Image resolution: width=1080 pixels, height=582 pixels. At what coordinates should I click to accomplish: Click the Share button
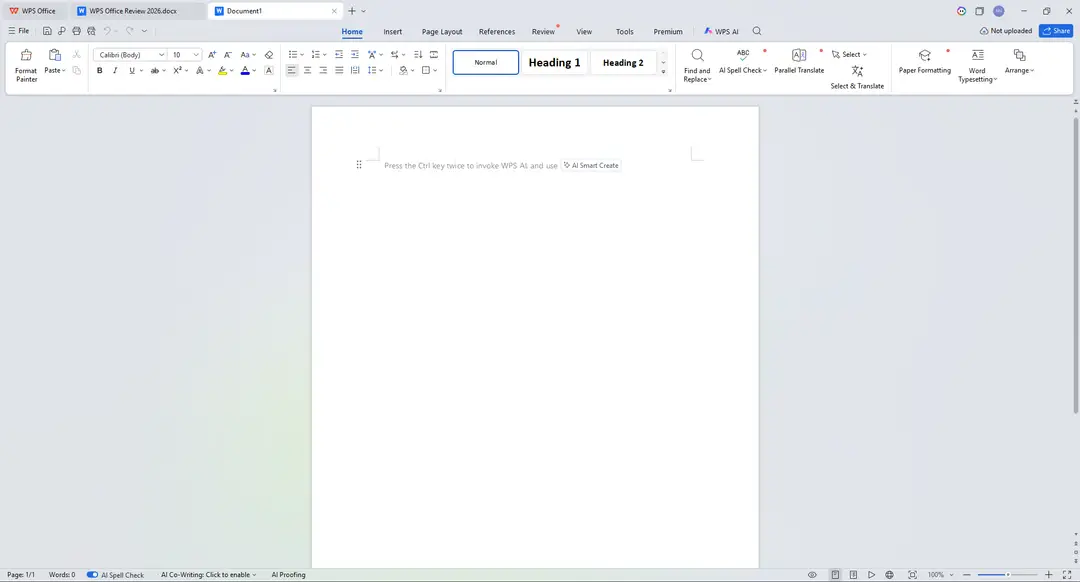click(x=1056, y=31)
